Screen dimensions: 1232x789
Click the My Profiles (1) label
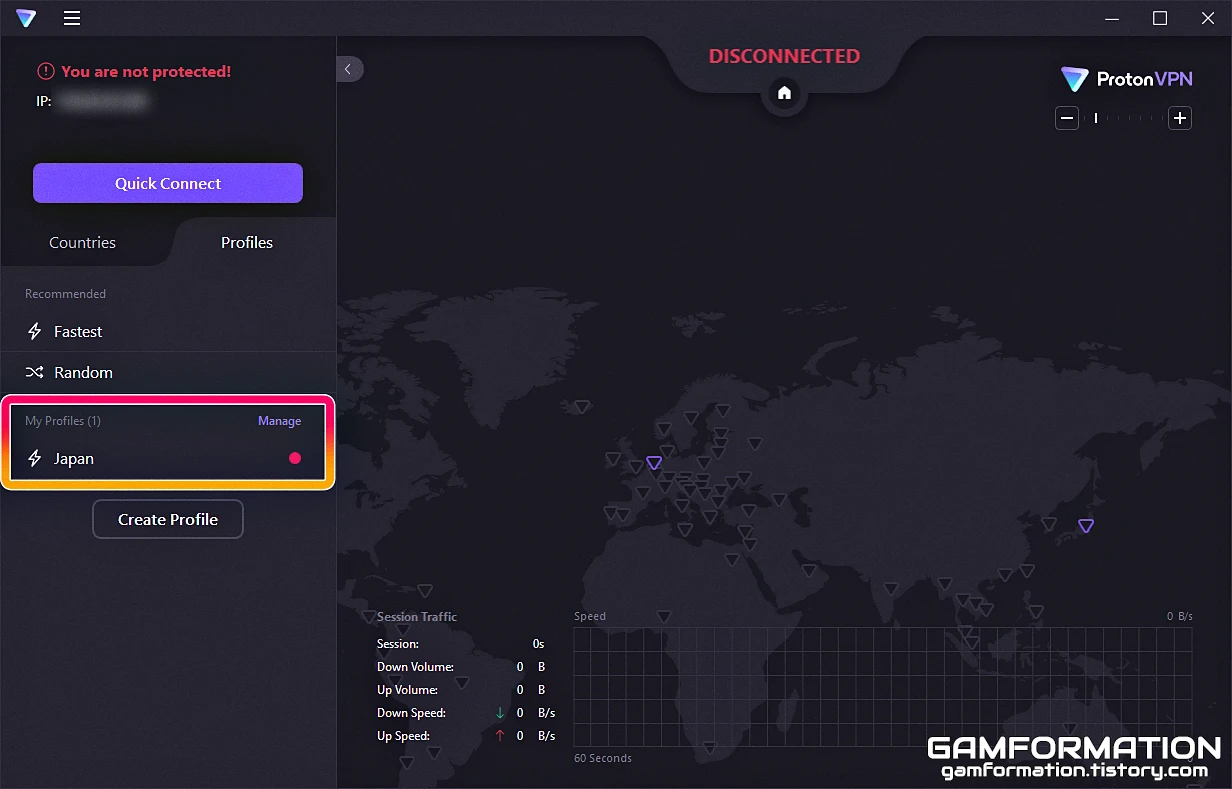(x=63, y=421)
